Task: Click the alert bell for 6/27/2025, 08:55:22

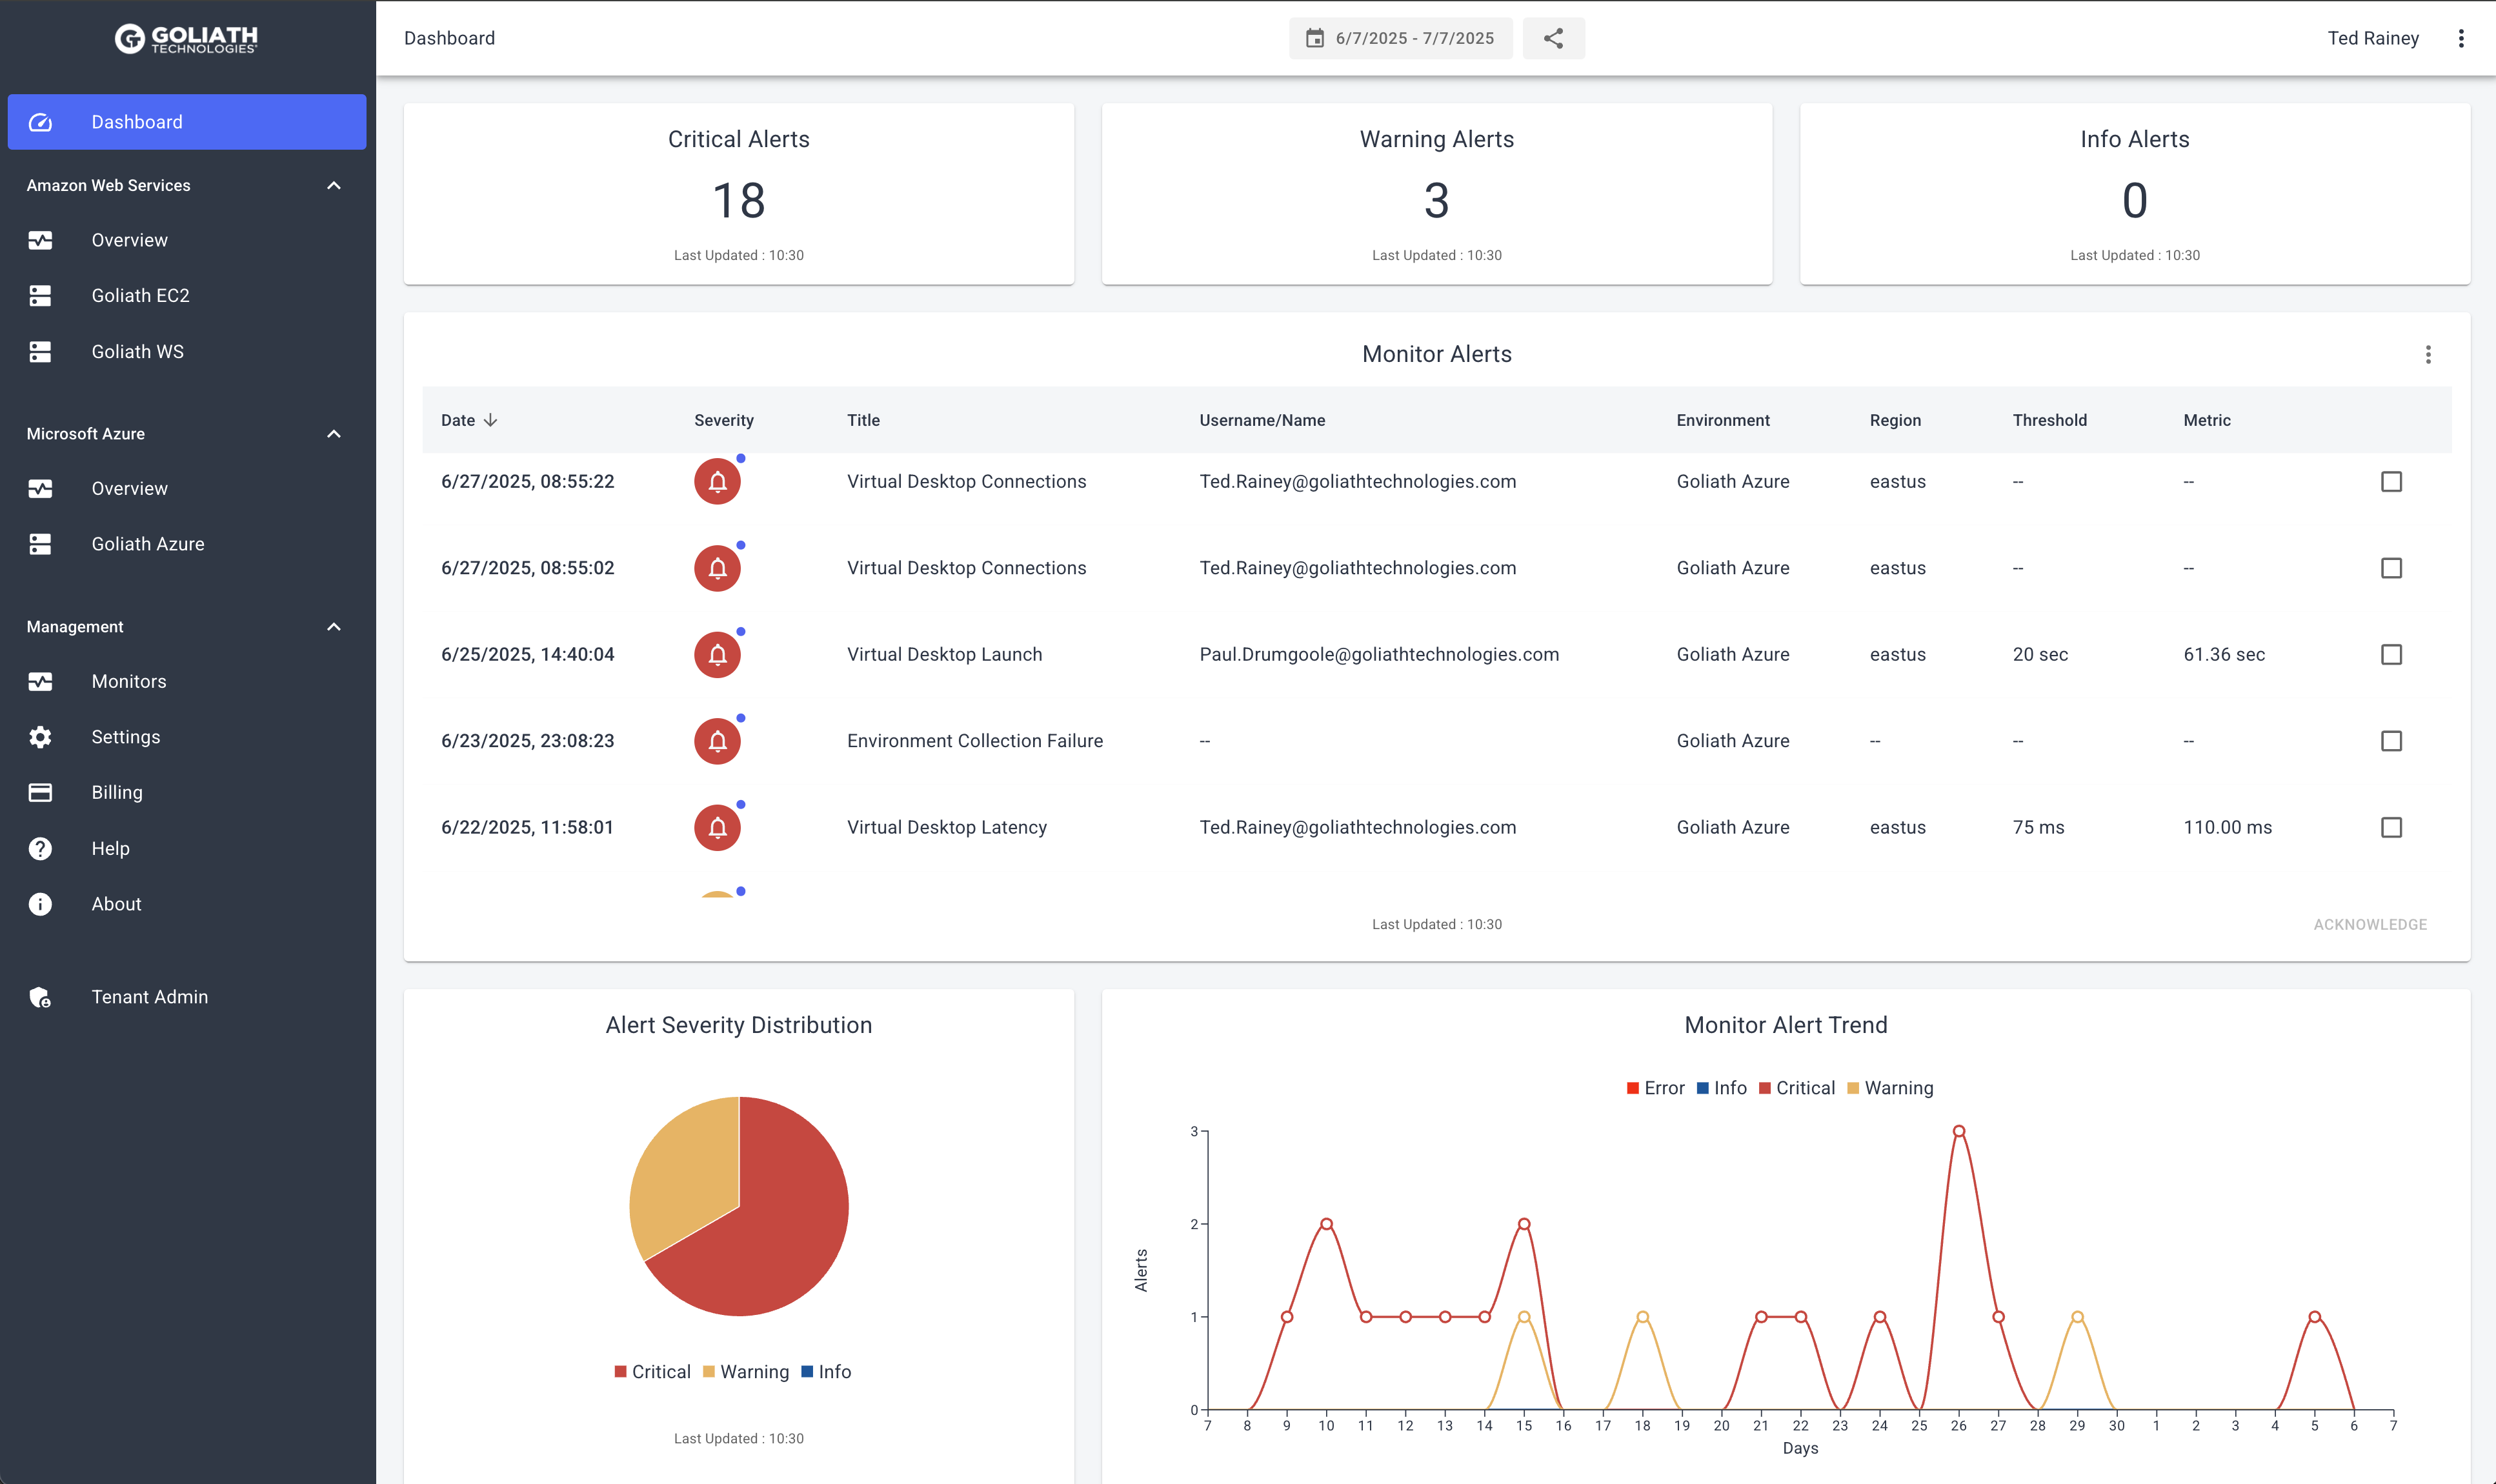Action: (717, 482)
